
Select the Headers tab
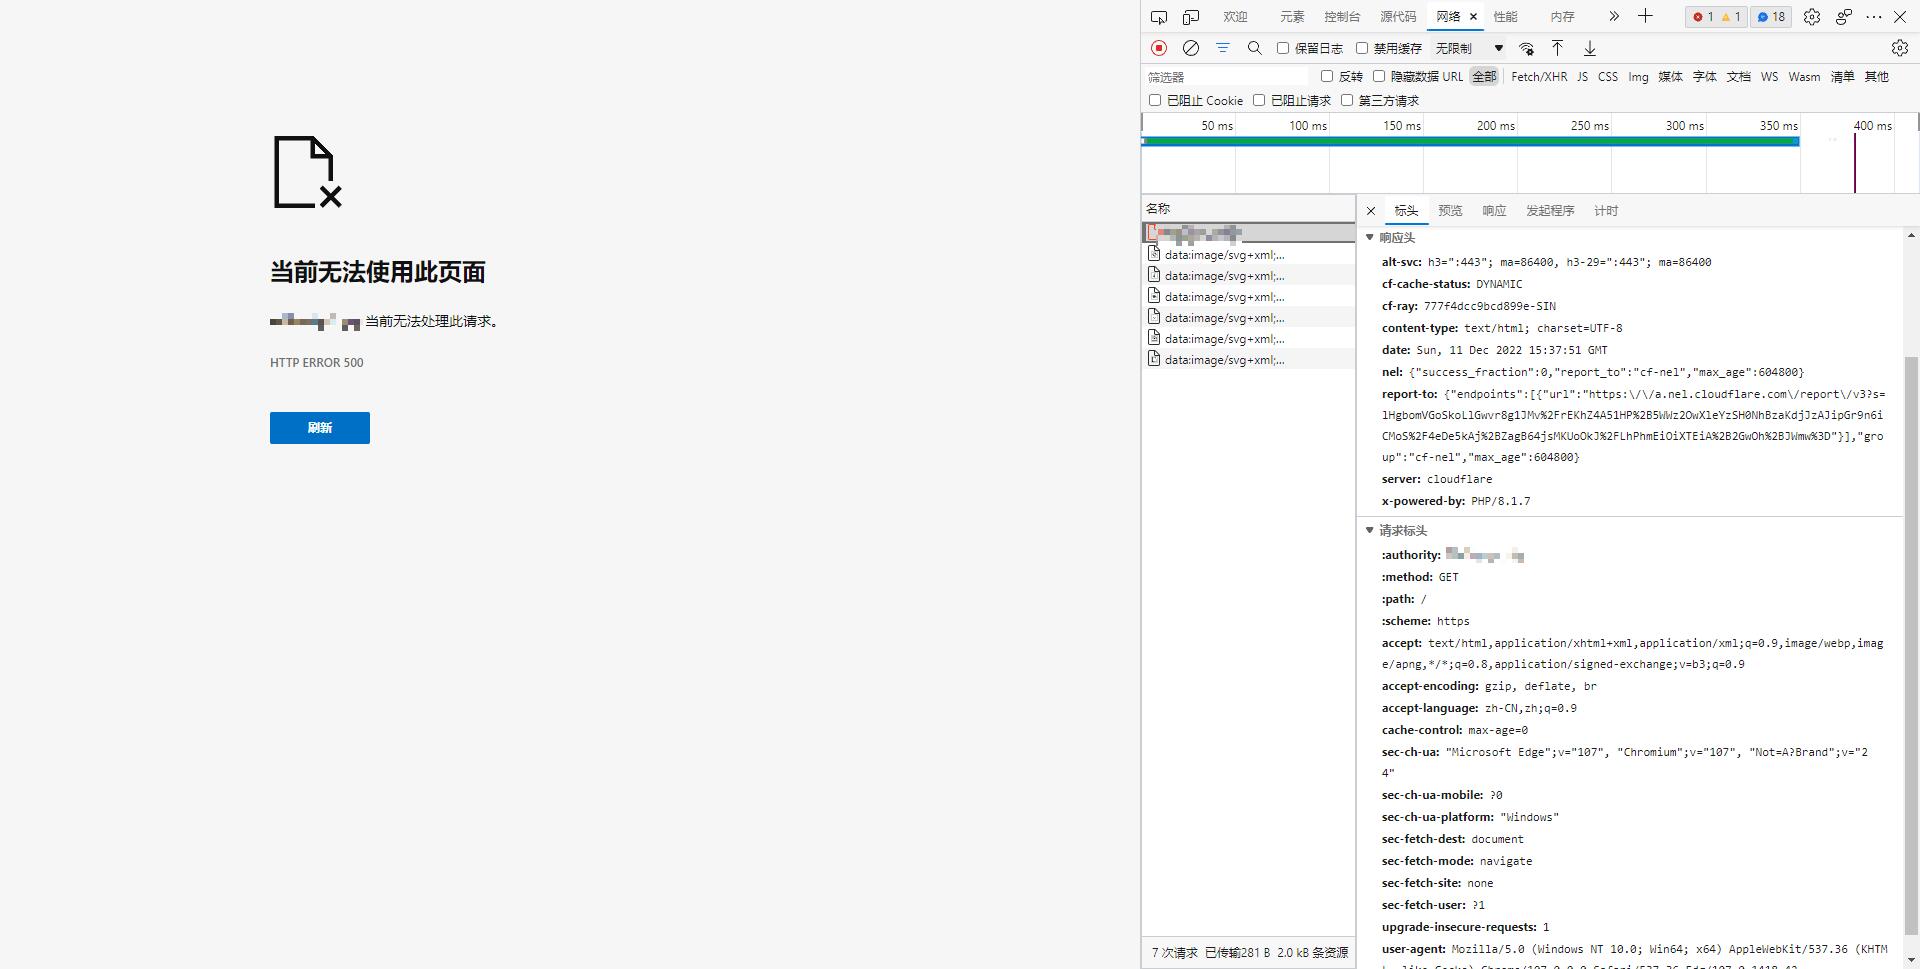[x=1406, y=211]
